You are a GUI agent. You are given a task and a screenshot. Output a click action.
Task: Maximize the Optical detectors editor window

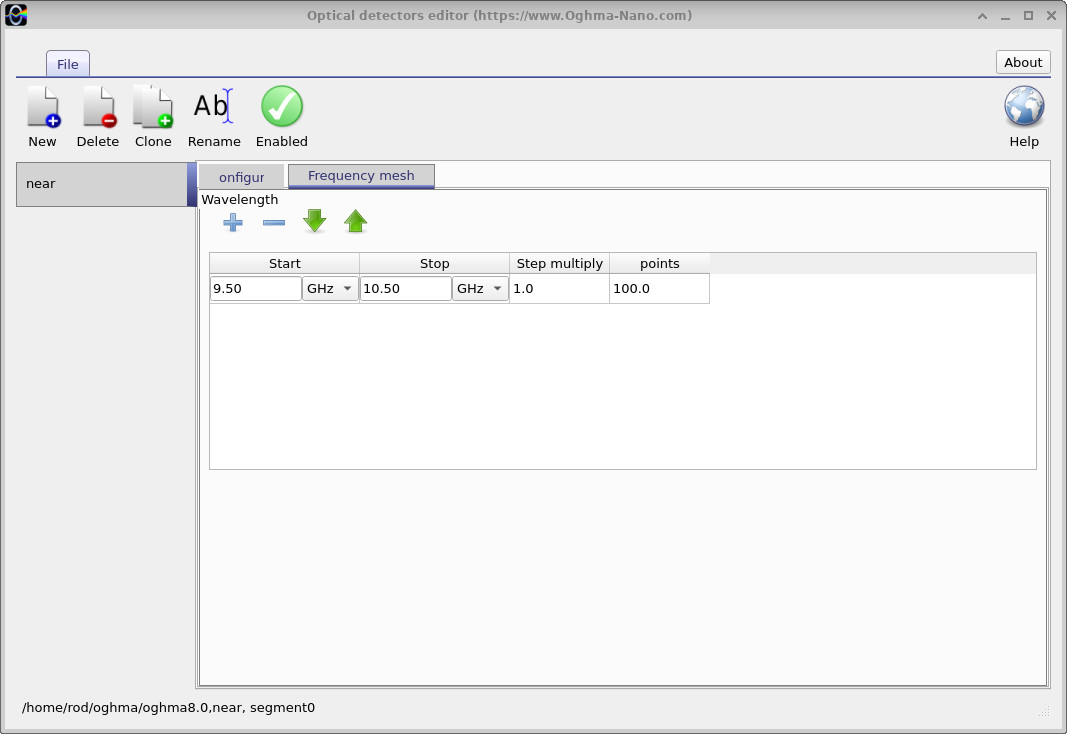pyautogui.click(x=1028, y=16)
